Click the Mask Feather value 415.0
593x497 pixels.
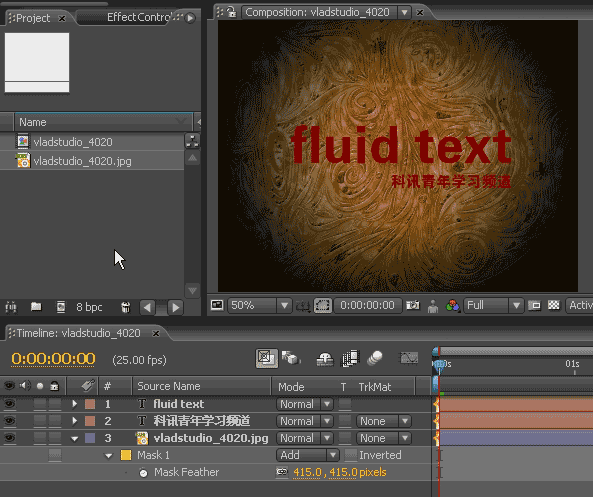click(307, 472)
